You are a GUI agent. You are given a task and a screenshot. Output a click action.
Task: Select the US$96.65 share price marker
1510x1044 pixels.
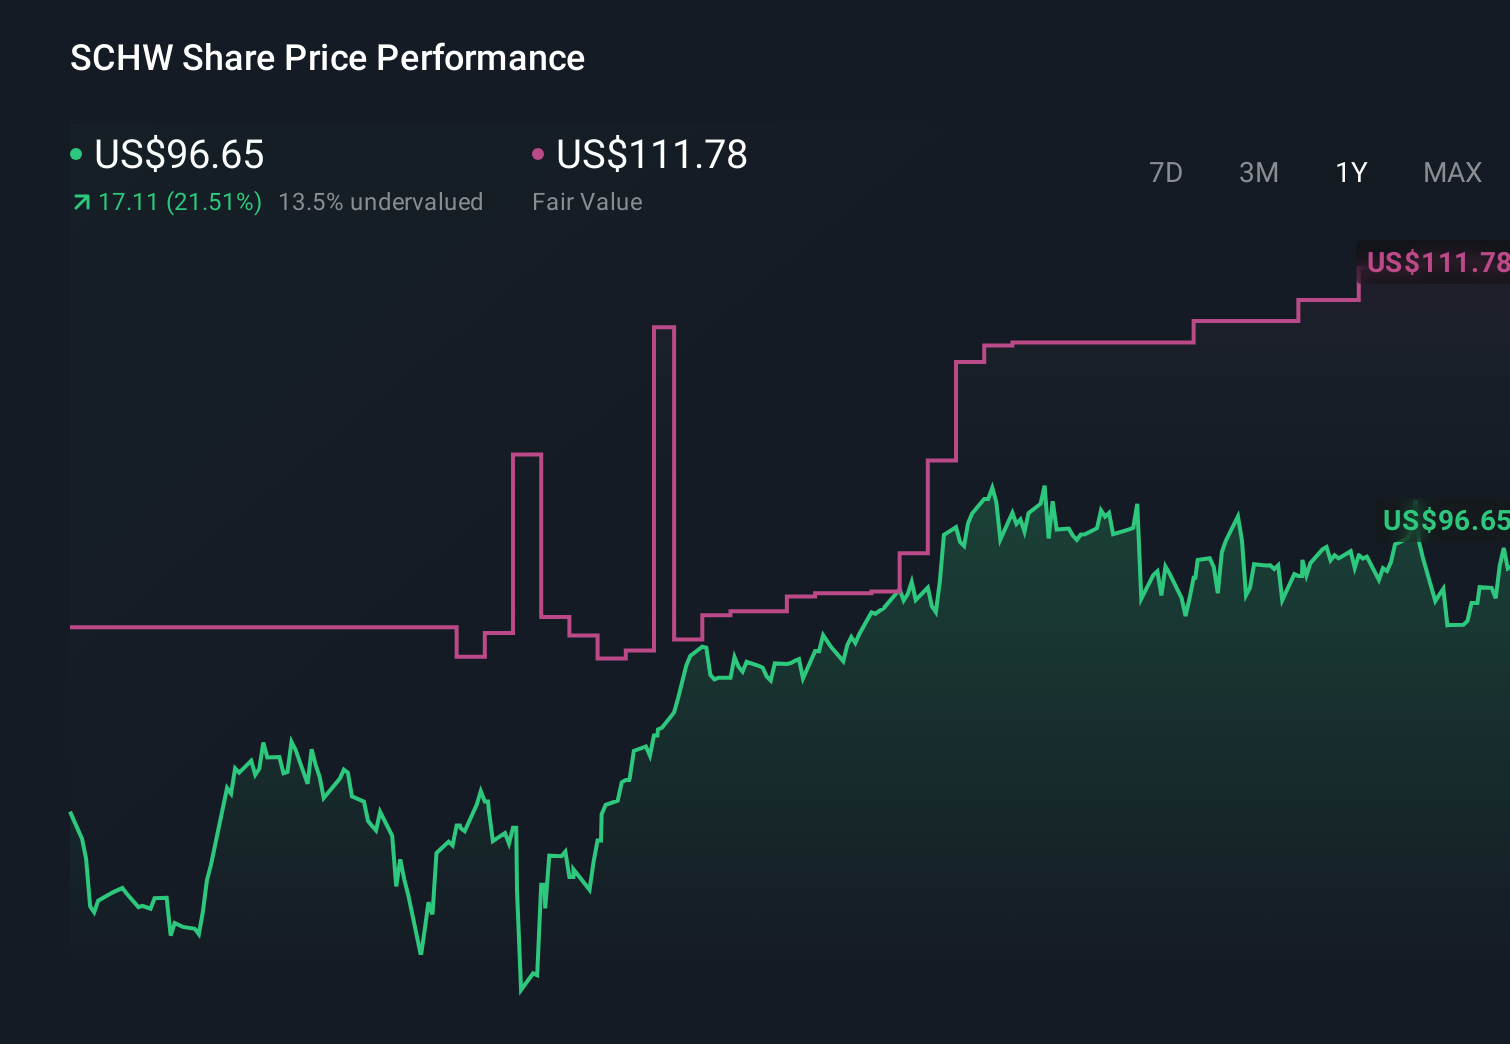pyautogui.click(x=1443, y=520)
